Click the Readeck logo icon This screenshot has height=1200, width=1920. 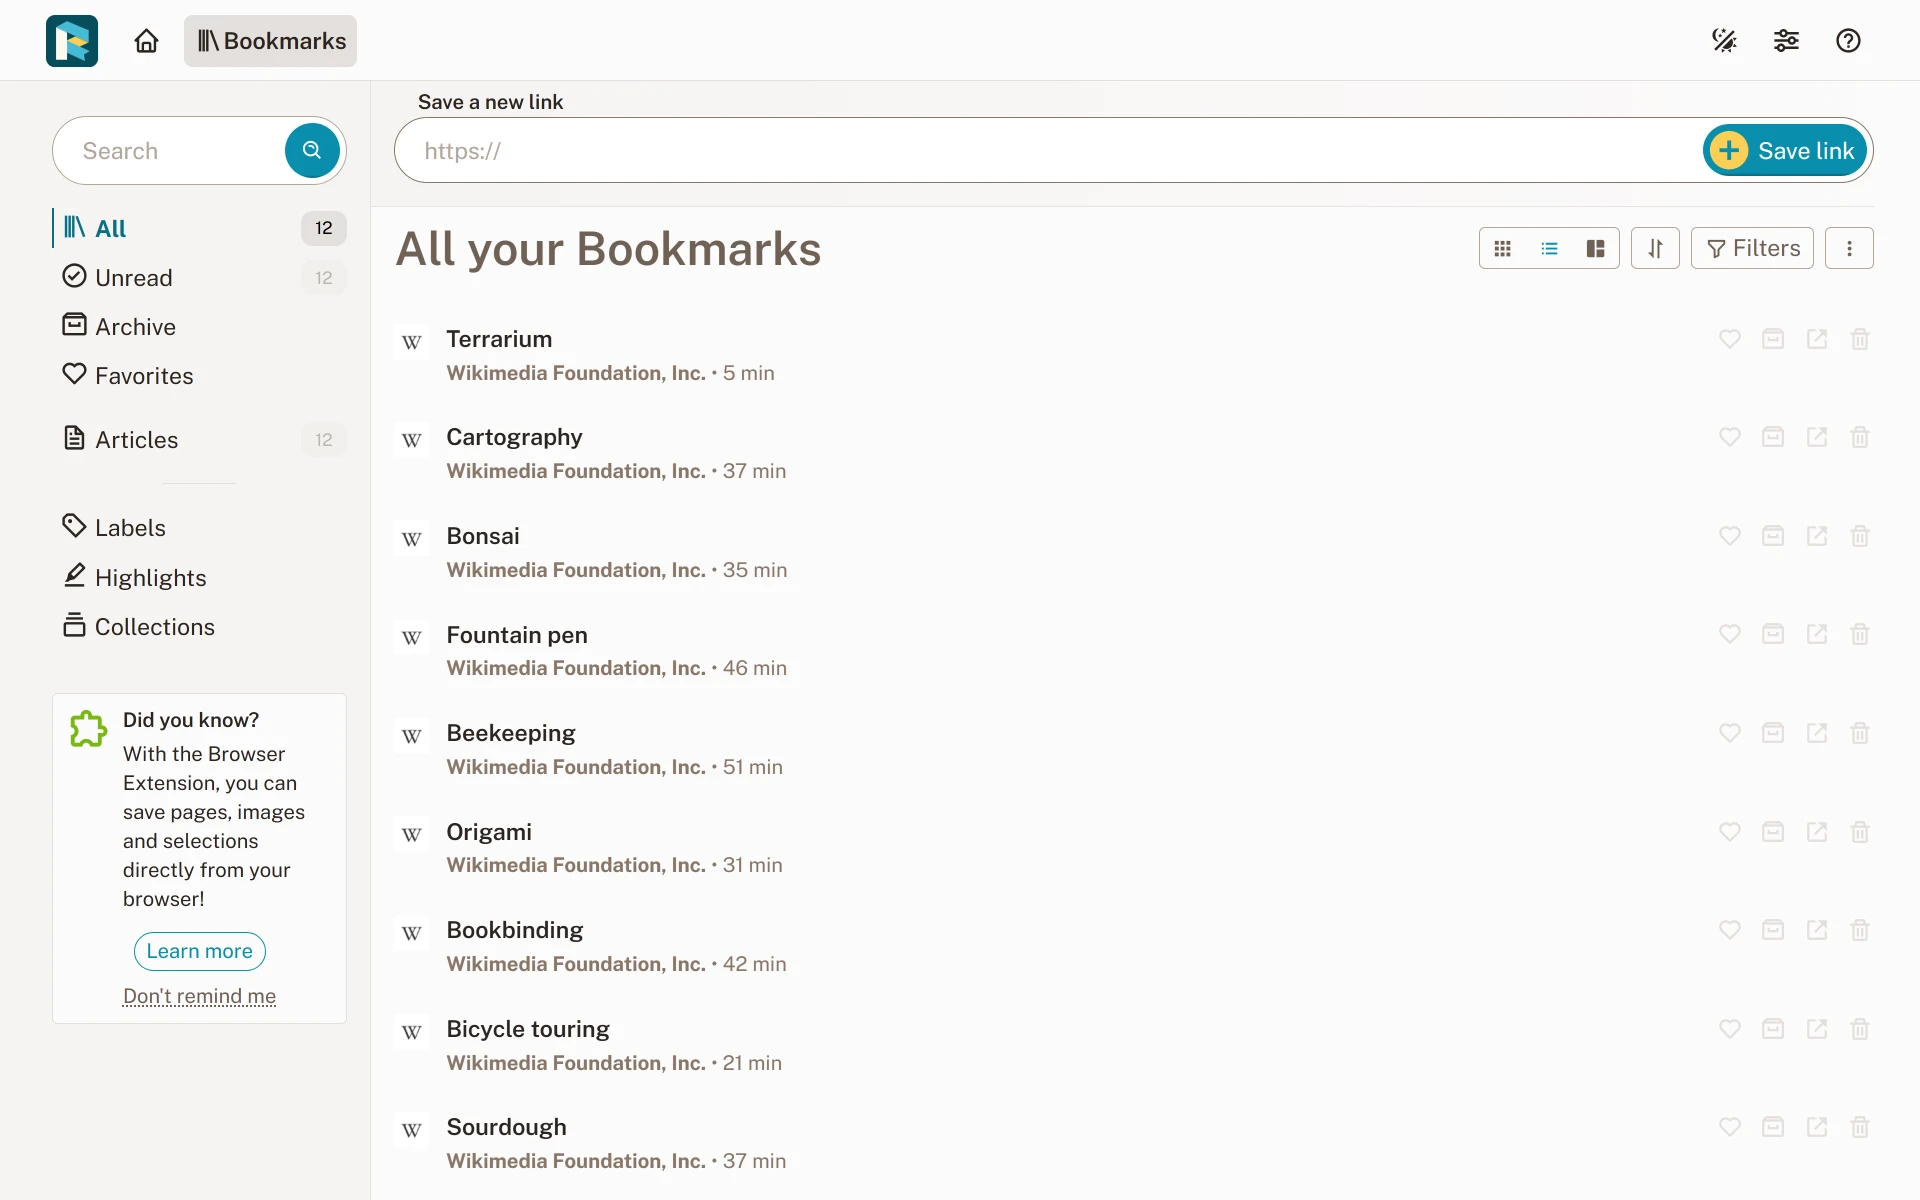pyautogui.click(x=72, y=41)
